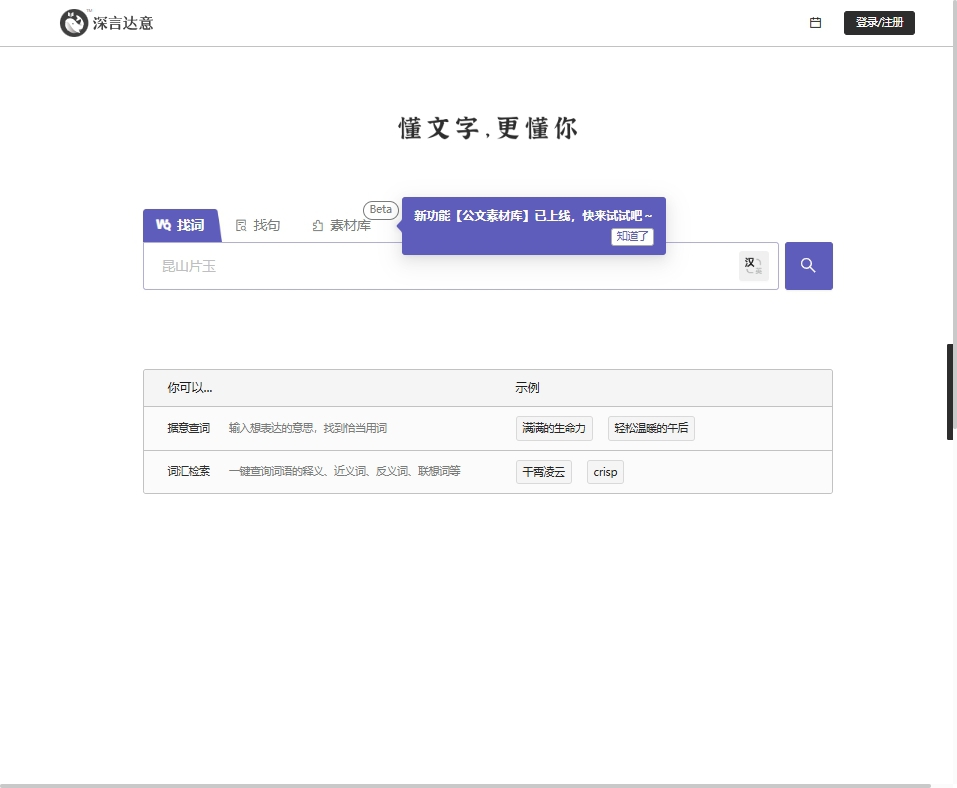
Task: Click the 新功能 公文素材库 announcement text
Action: [x=533, y=215]
